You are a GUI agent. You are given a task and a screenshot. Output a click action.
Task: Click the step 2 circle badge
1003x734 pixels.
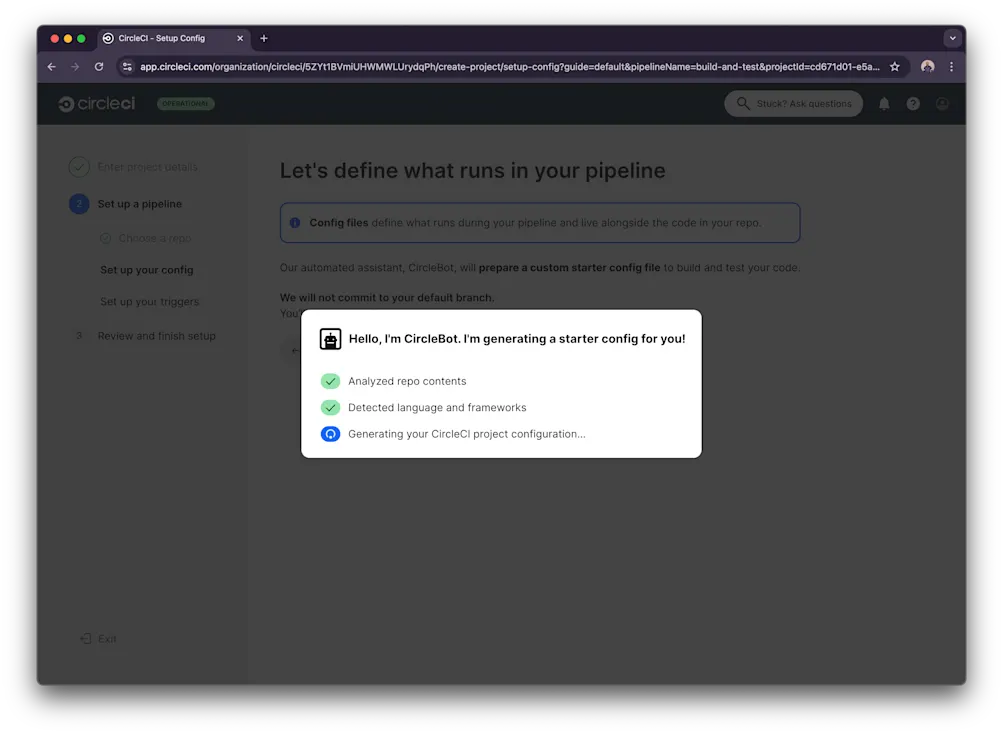79,204
